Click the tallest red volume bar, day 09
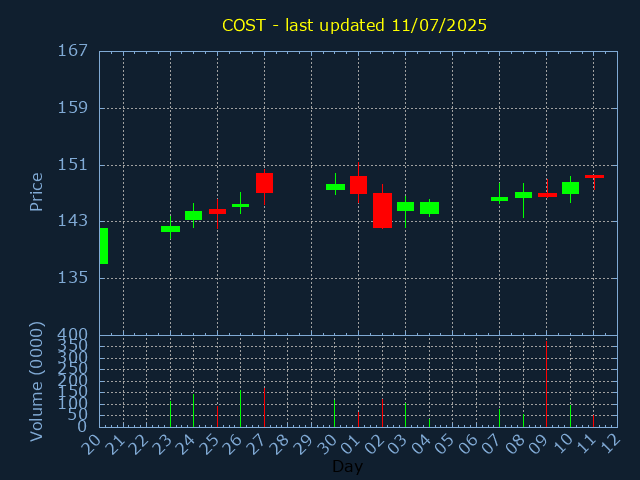The image size is (640, 480). pyautogui.click(x=547, y=384)
